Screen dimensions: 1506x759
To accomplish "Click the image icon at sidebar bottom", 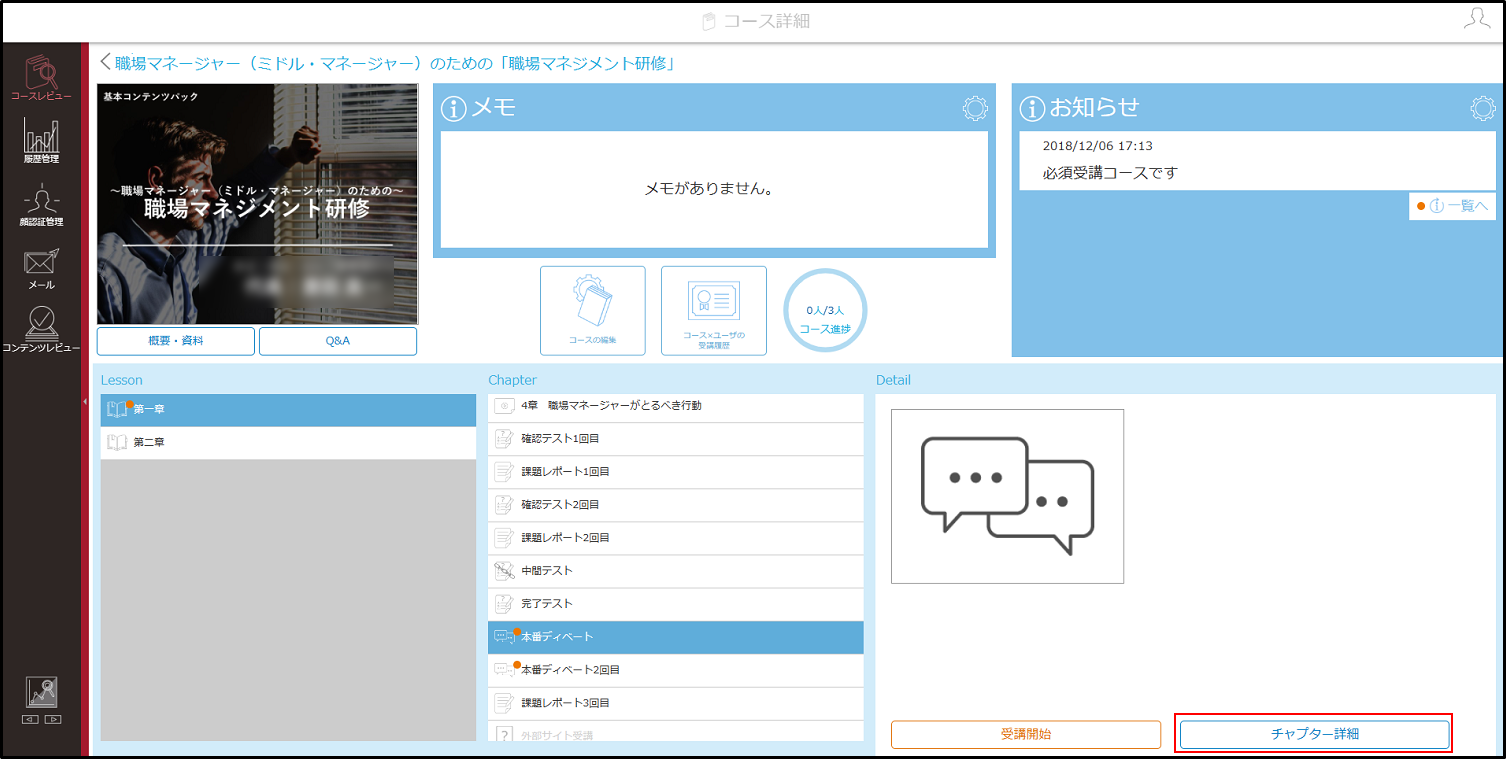I will pos(42,692).
